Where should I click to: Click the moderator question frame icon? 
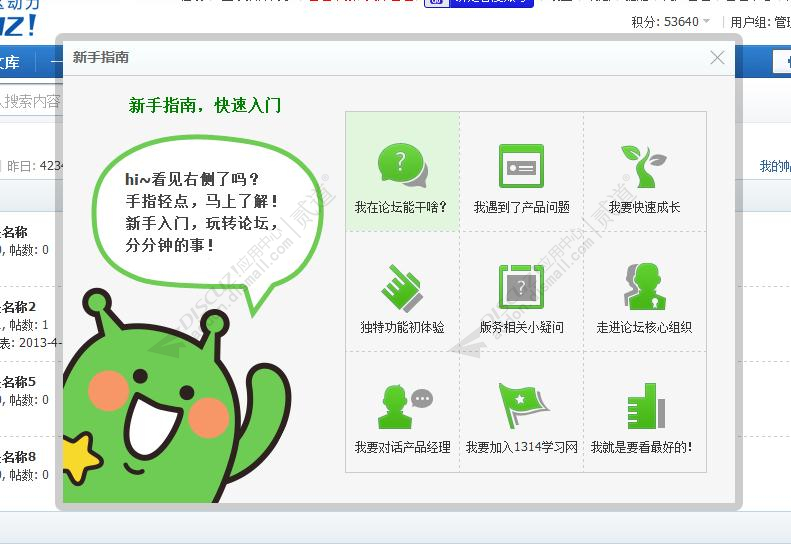point(521,287)
